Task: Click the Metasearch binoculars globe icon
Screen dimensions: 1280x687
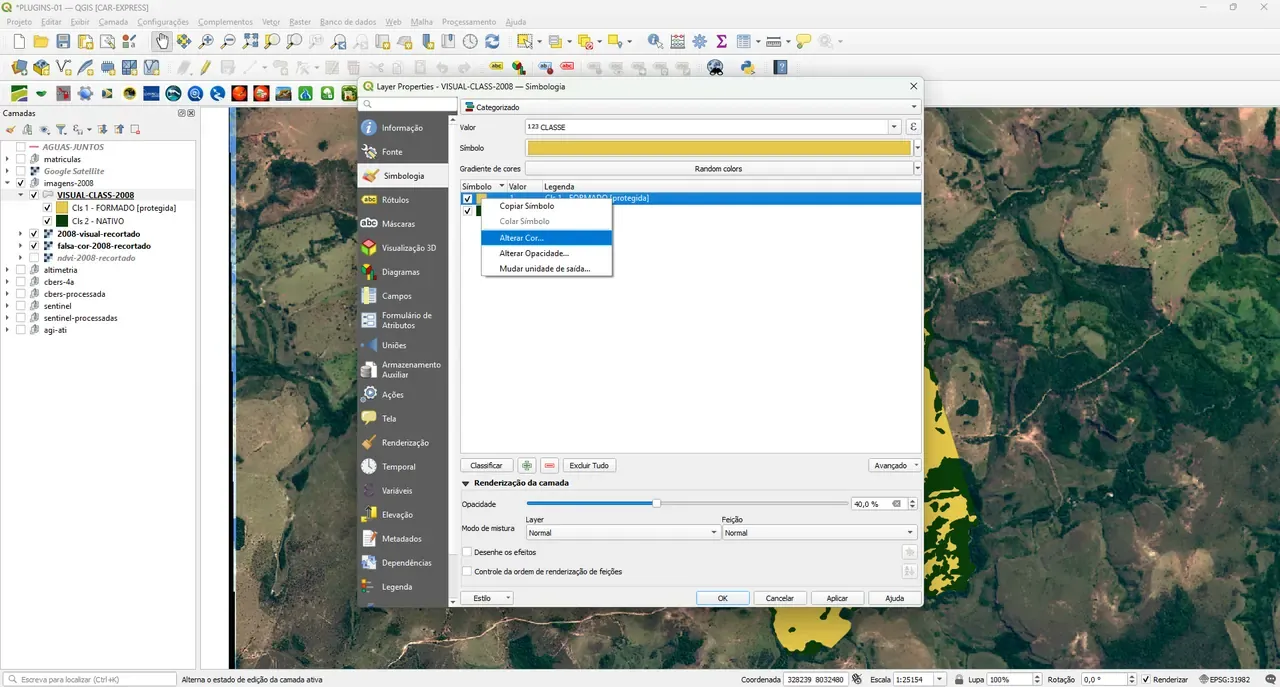Action: pyautogui.click(x=715, y=68)
